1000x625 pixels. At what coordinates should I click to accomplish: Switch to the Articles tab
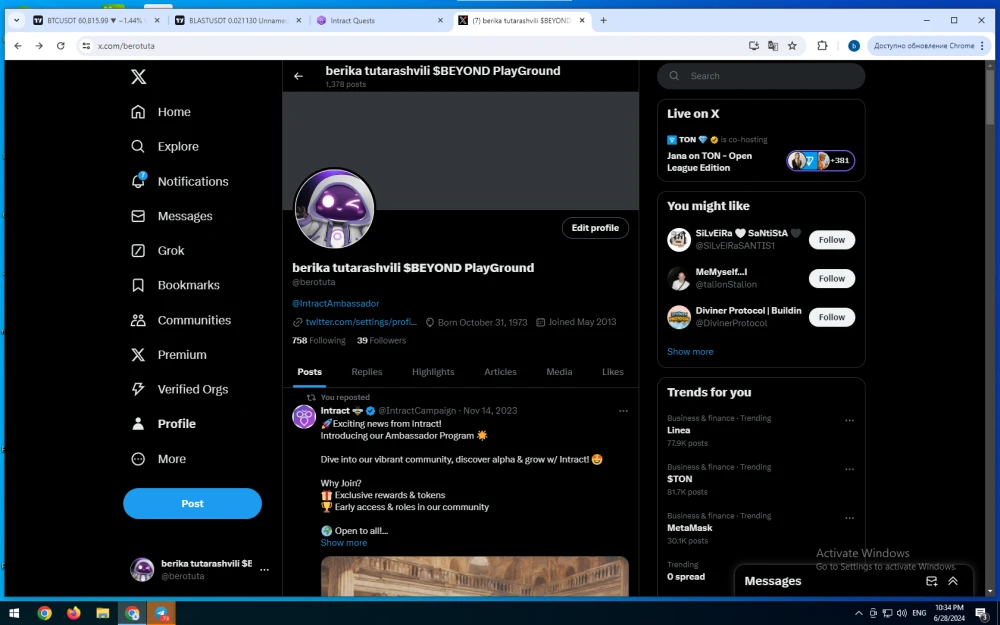pos(500,372)
